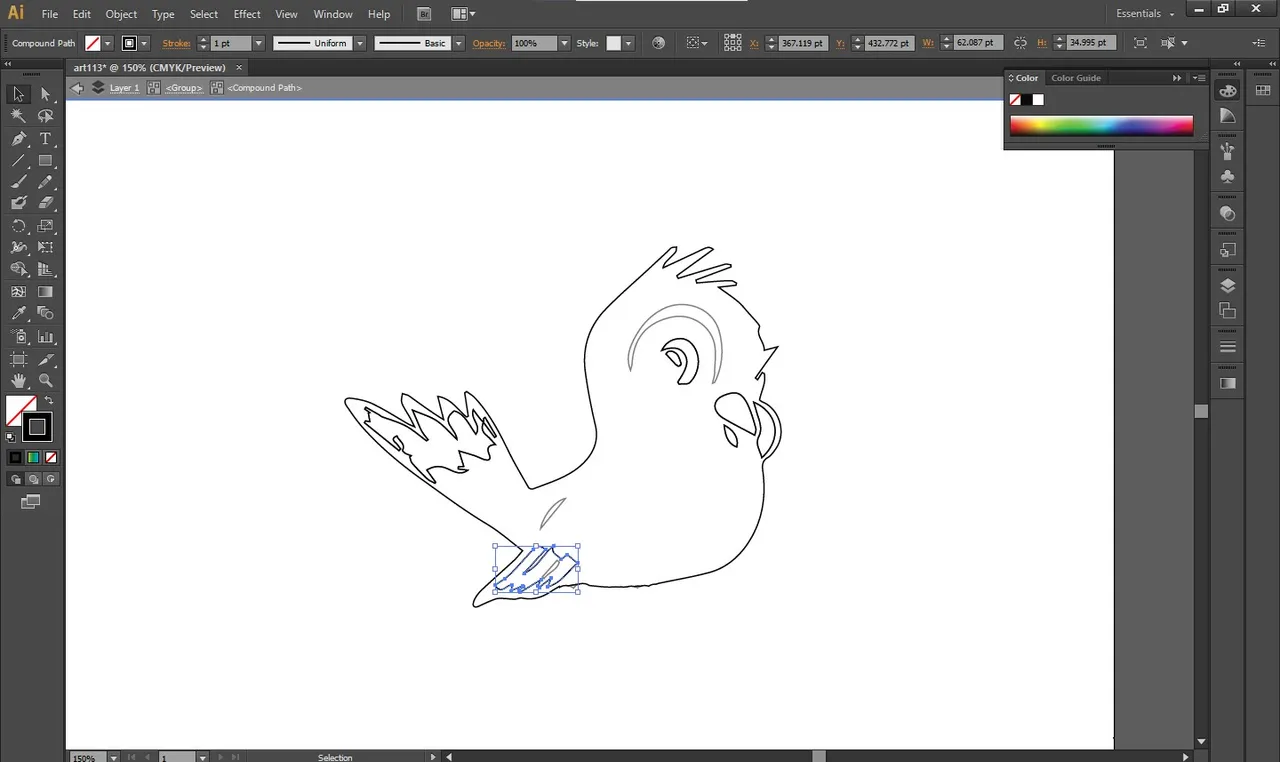
Task: Pick the Column Graph tool
Action: pyautogui.click(x=45, y=337)
